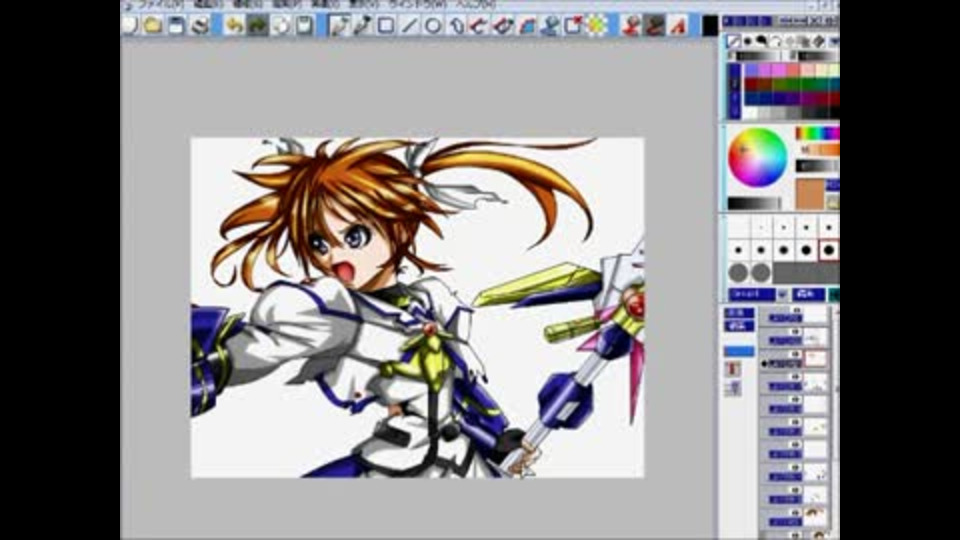Choose the arc-shaped brush type icon

[776, 41]
